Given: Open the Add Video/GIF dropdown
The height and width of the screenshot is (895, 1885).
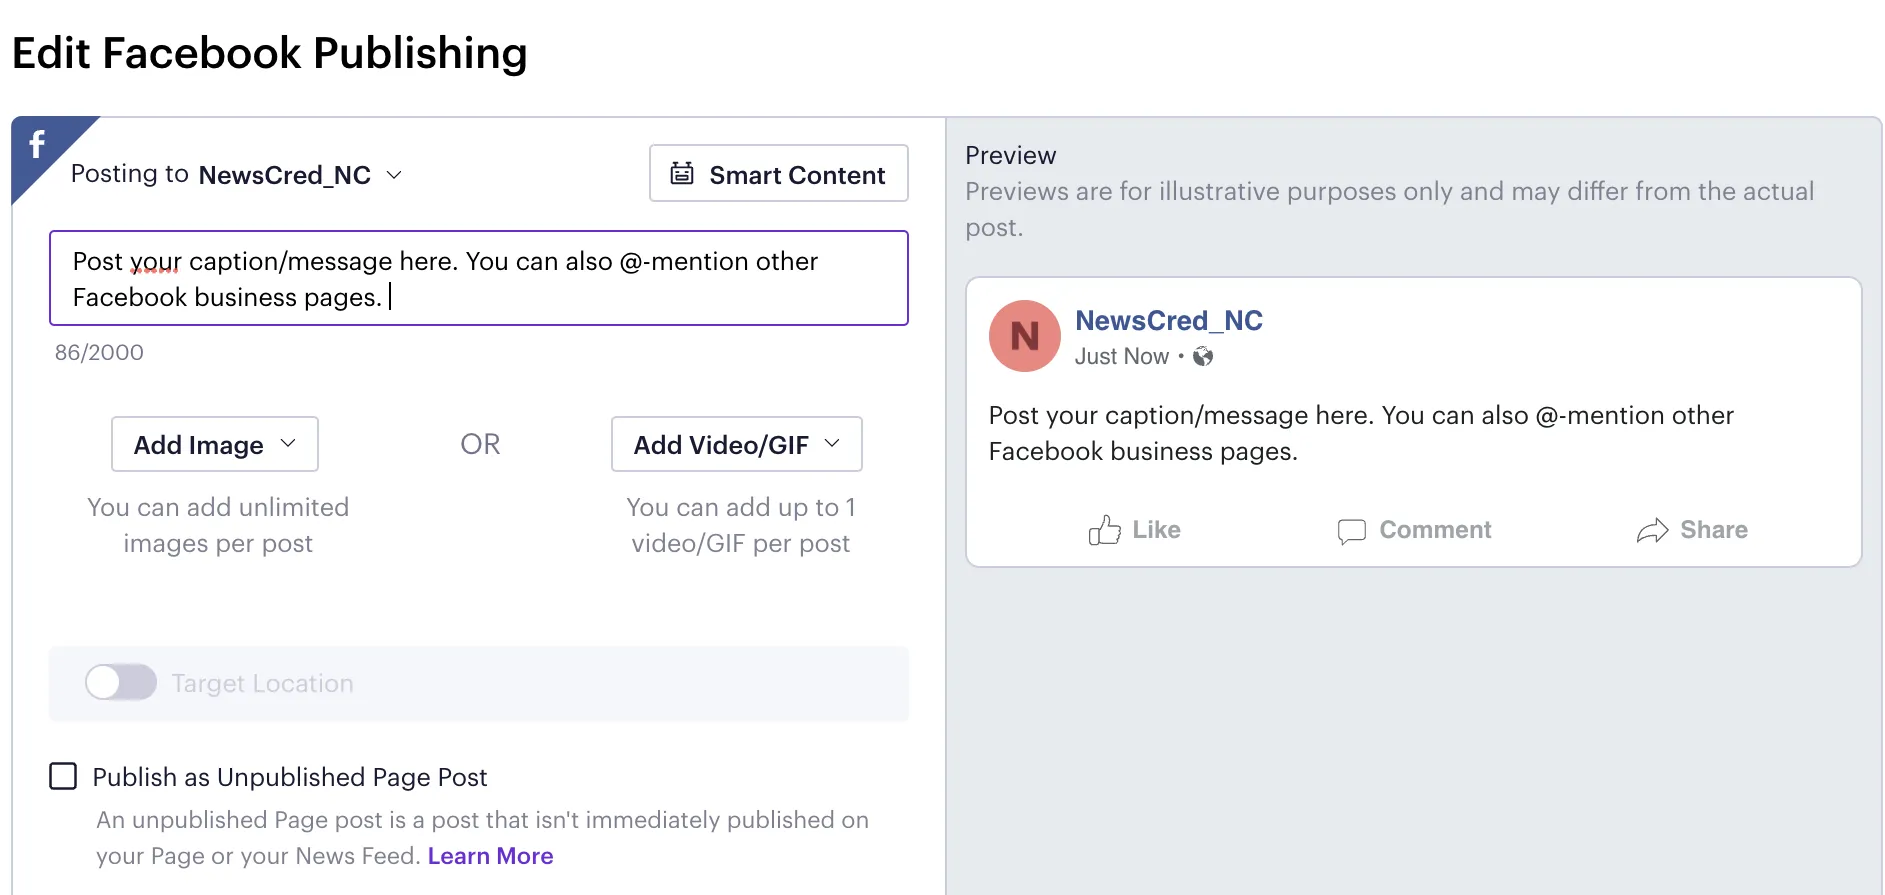Looking at the screenshot, I should [x=736, y=444].
